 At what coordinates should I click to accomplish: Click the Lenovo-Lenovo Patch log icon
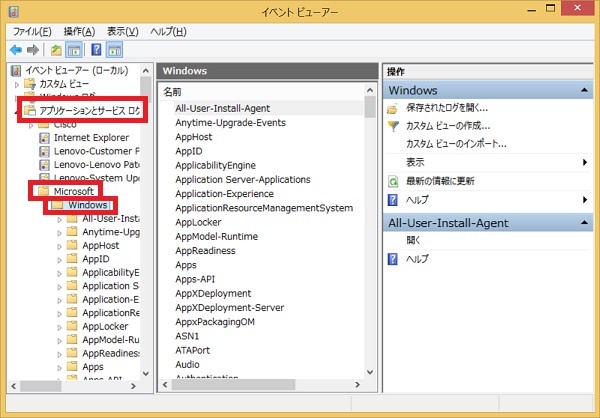[45, 165]
